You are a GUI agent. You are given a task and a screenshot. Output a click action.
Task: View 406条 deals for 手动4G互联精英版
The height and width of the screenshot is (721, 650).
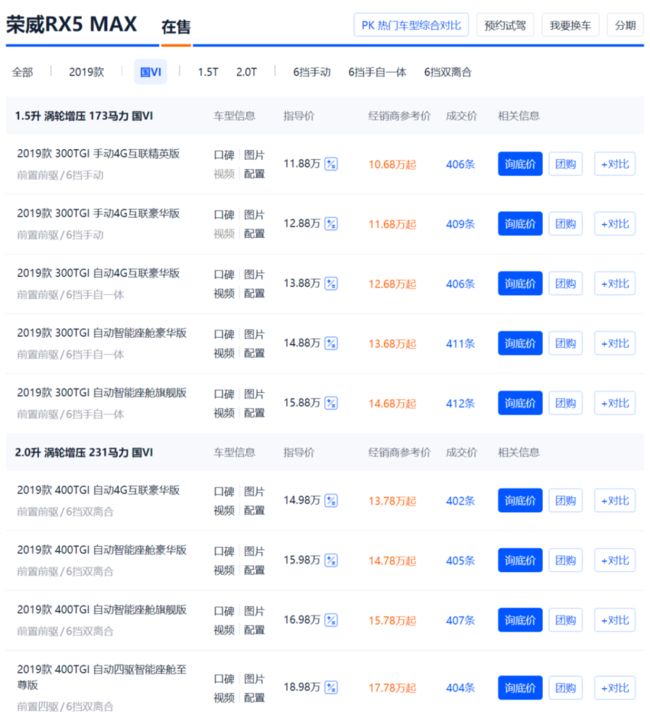click(460, 164)
